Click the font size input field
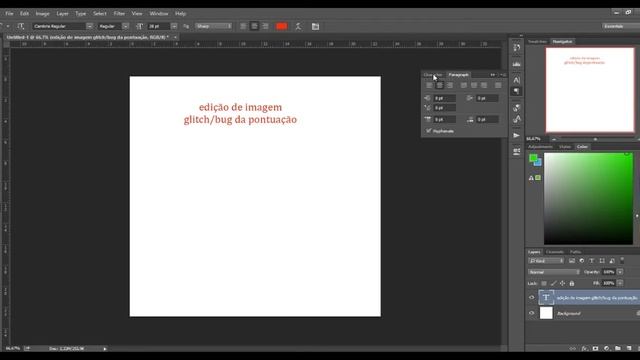This screenshot has width=640, height=360. coord(159,26)
